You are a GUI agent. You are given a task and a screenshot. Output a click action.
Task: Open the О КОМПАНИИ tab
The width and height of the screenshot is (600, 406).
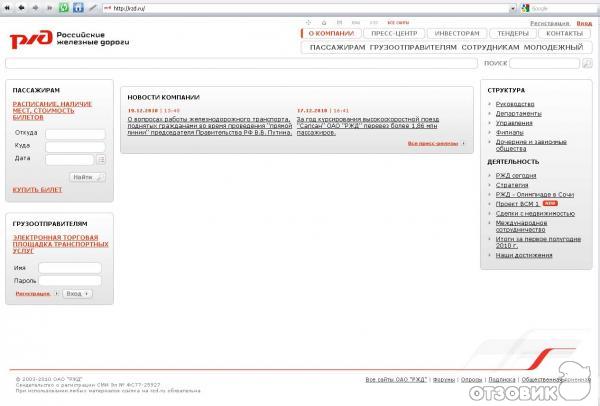tap(330, 33)
